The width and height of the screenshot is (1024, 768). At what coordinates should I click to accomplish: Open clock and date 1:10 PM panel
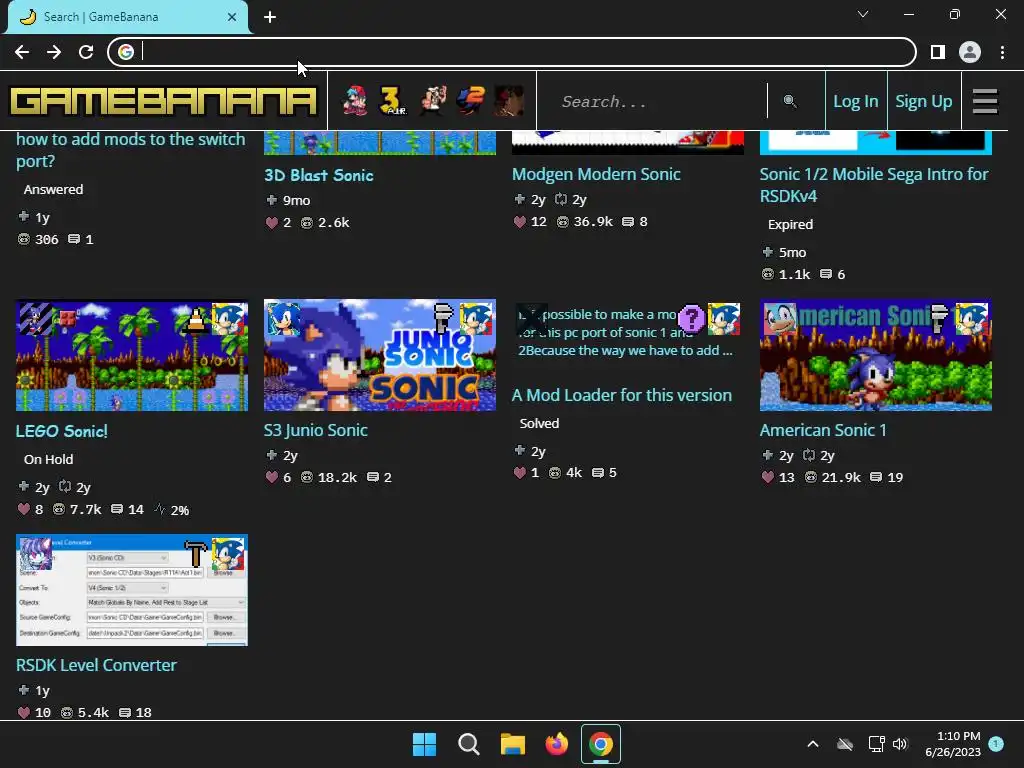tap(953, 744)
